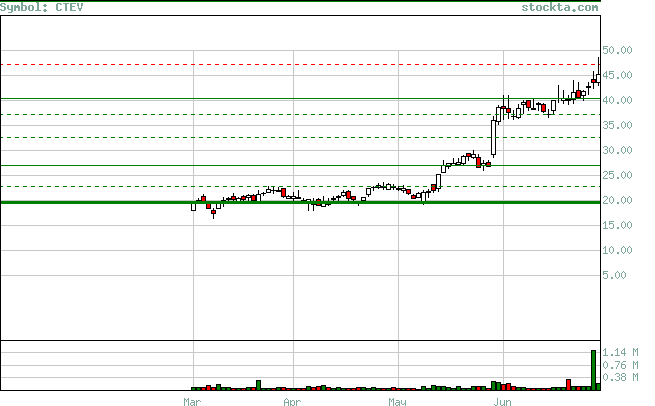The width and height of the screenshot is (655, 406).
Task: Click the tall red volume bar in late June
Action: point(569,385)
